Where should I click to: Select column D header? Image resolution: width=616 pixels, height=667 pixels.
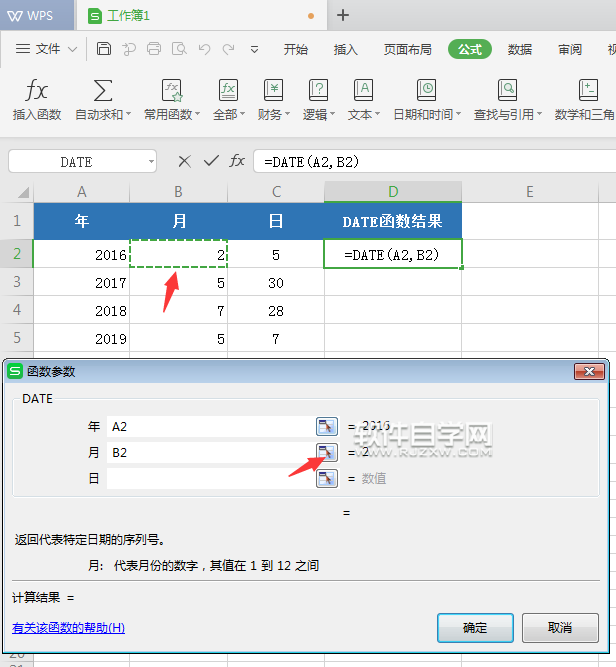393,192
